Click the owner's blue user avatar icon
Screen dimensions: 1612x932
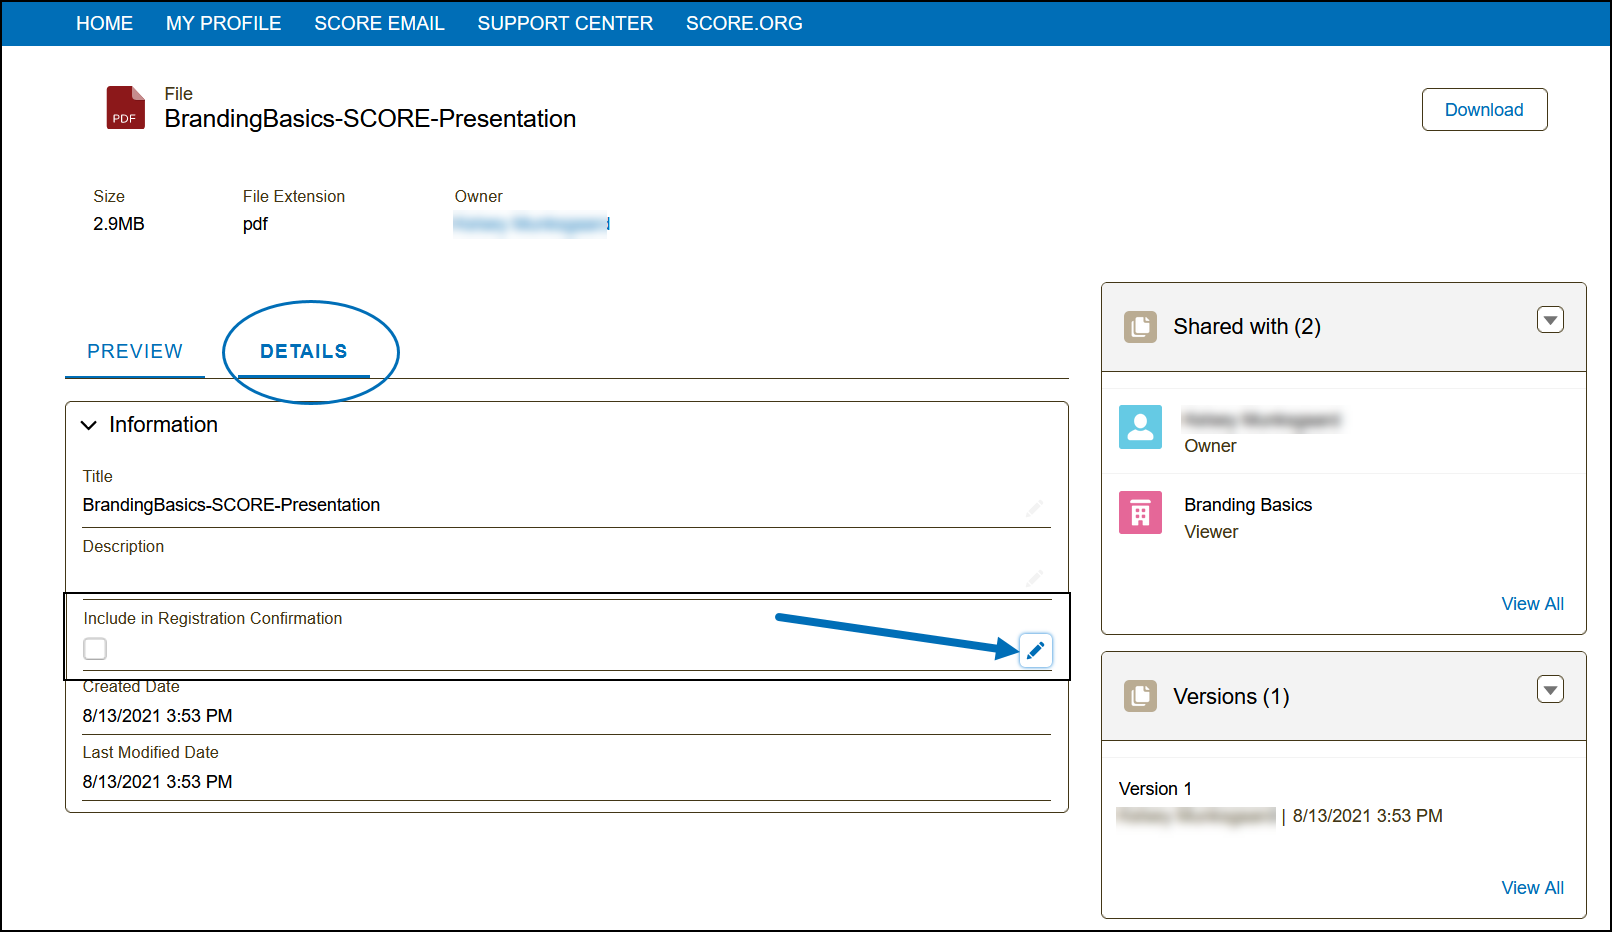1140,427
